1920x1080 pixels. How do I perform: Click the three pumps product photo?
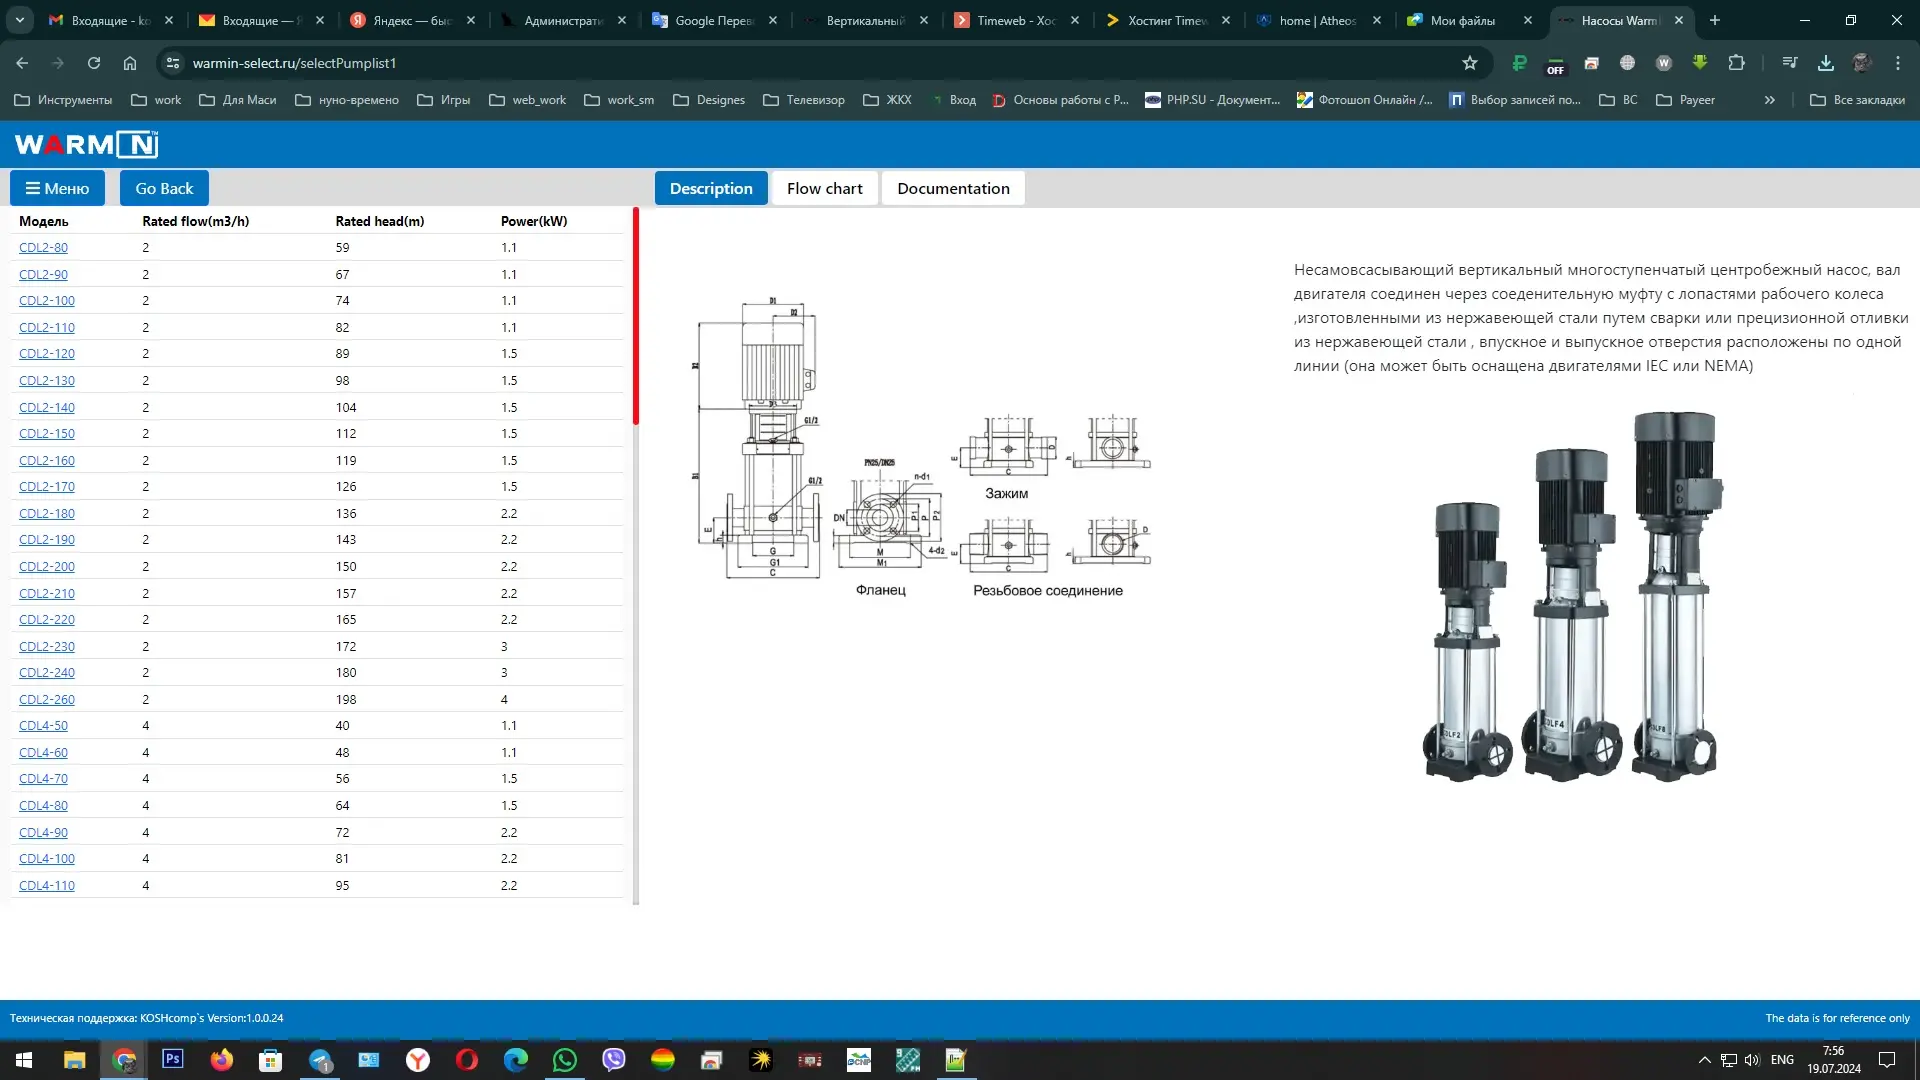tap(1573, 596)
